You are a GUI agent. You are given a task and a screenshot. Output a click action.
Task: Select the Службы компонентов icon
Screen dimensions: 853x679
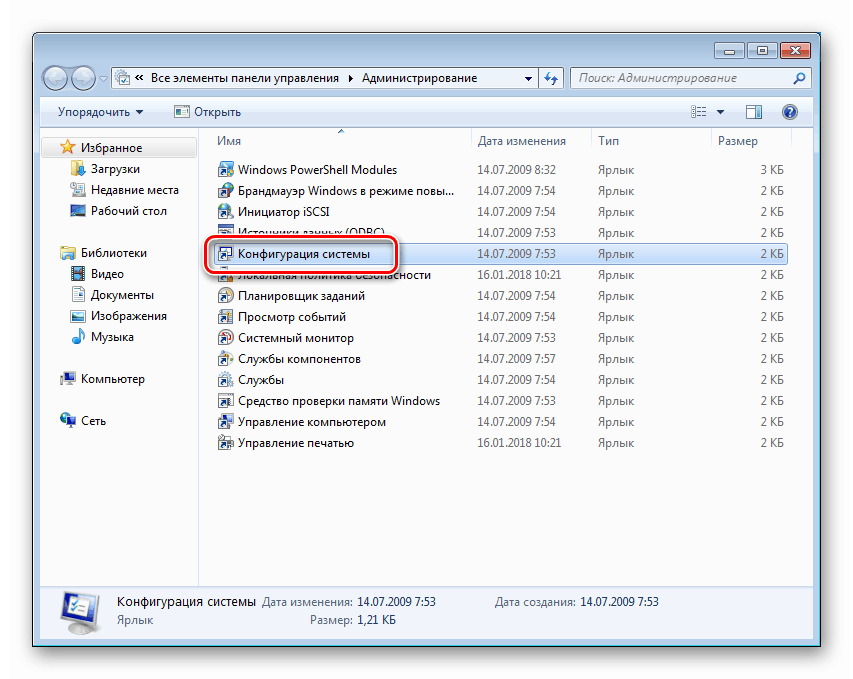225,359
